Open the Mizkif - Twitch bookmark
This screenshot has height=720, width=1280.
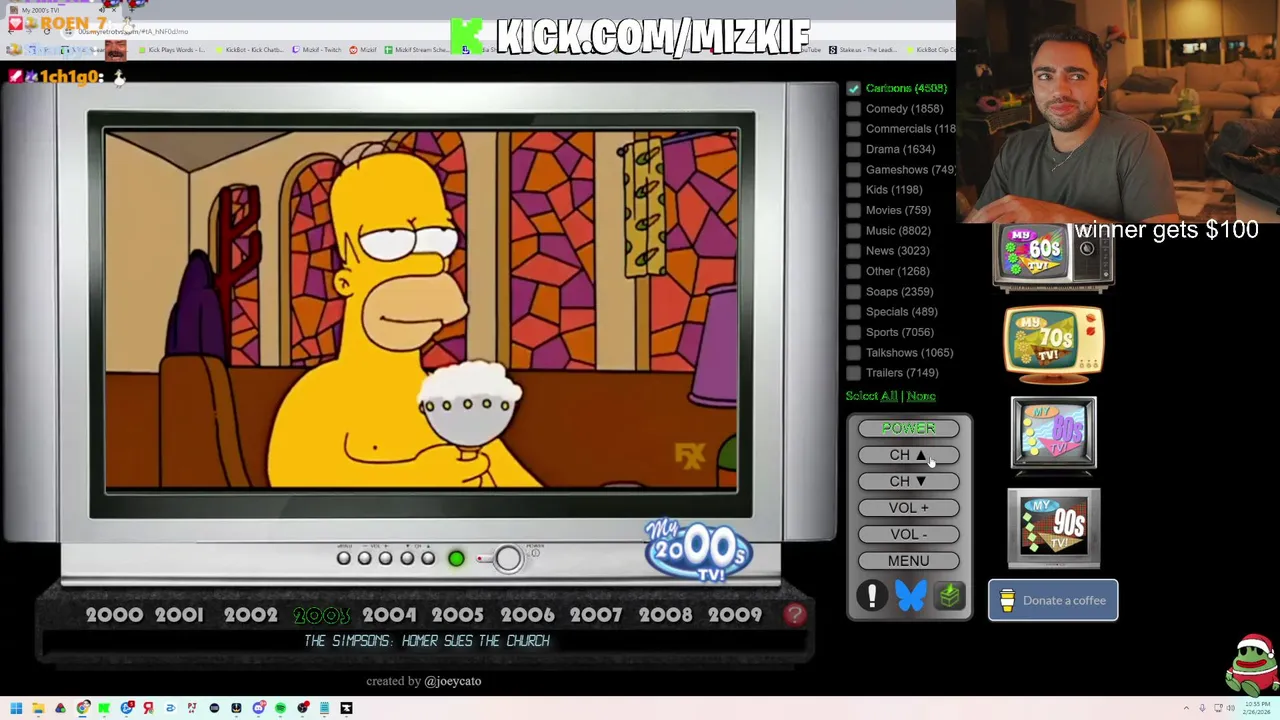[x=317, y=50]
